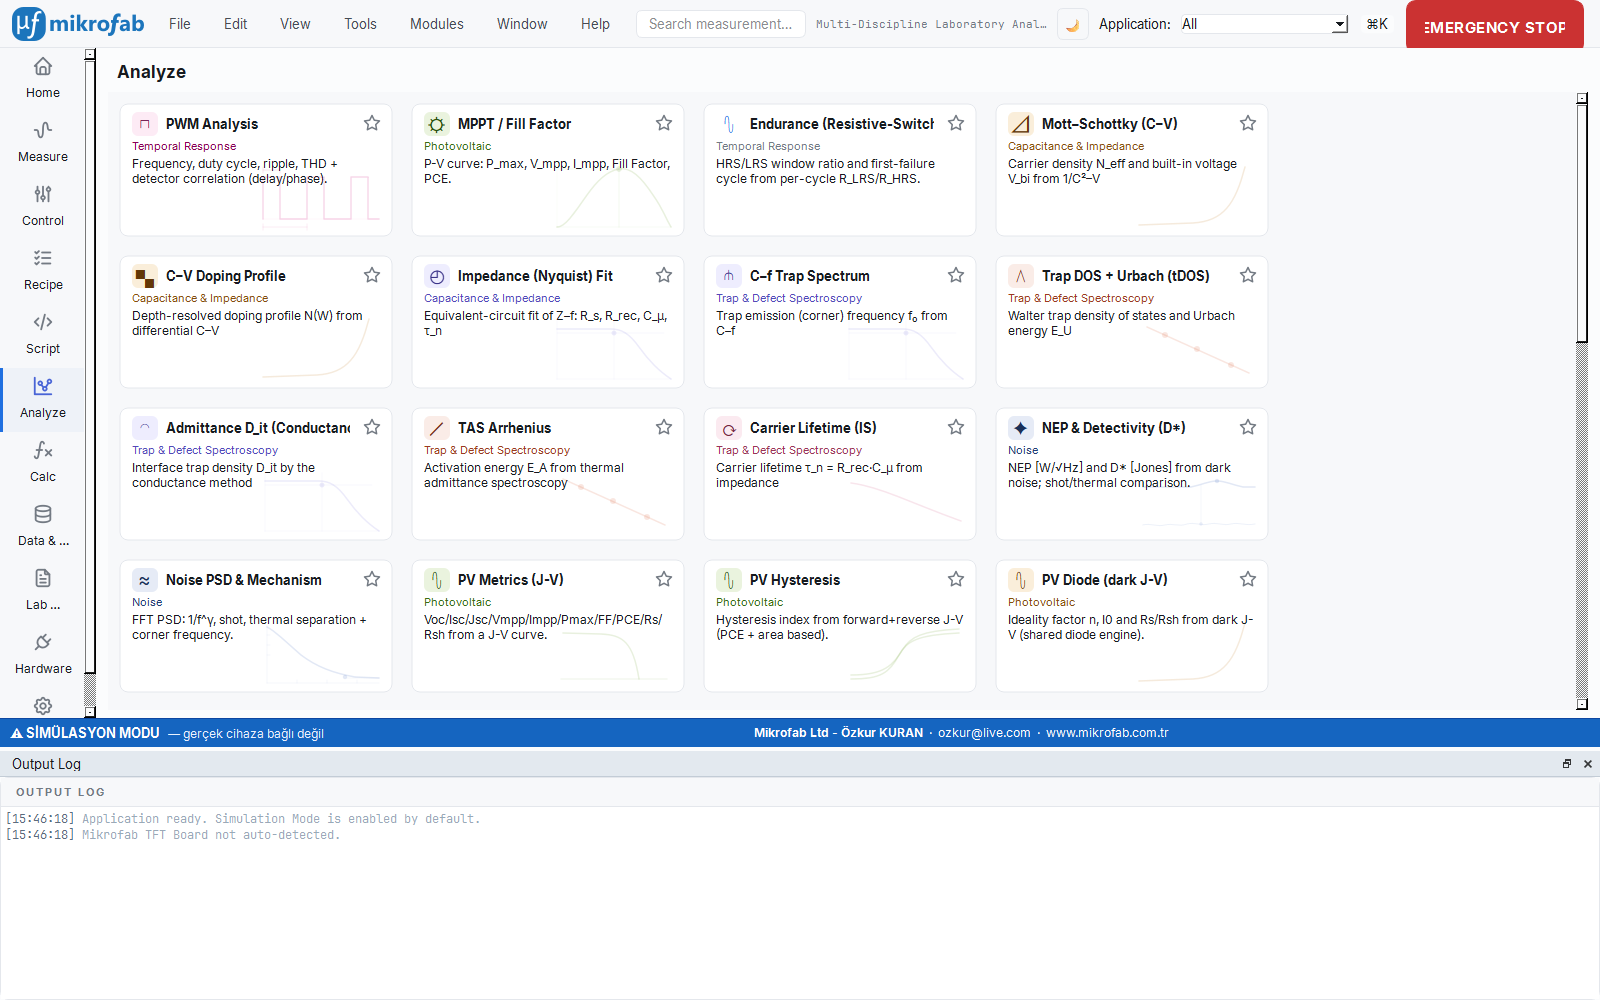Open the Lab sidebar section
This screenshot has width=1600, height=1000.
43,590
